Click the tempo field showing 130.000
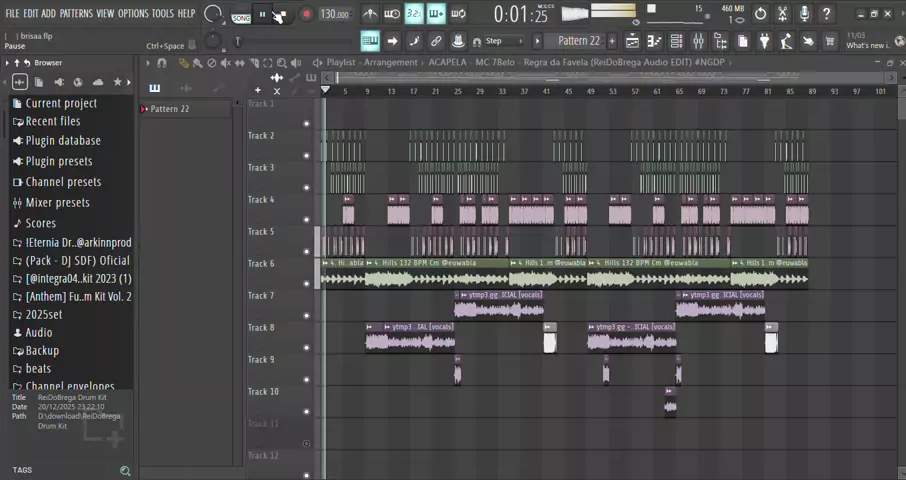The height and width of the screenshot is (480, 906). tap(335, 14)
